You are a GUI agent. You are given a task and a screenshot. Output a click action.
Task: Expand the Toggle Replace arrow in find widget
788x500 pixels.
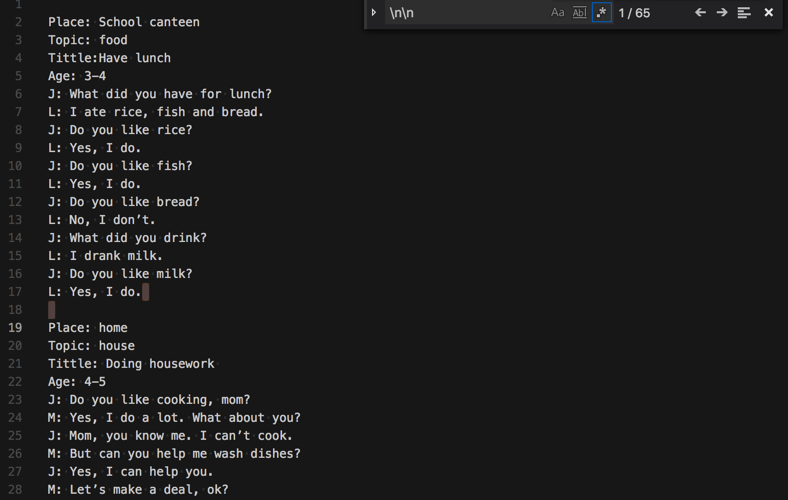(x=374, y=13)
